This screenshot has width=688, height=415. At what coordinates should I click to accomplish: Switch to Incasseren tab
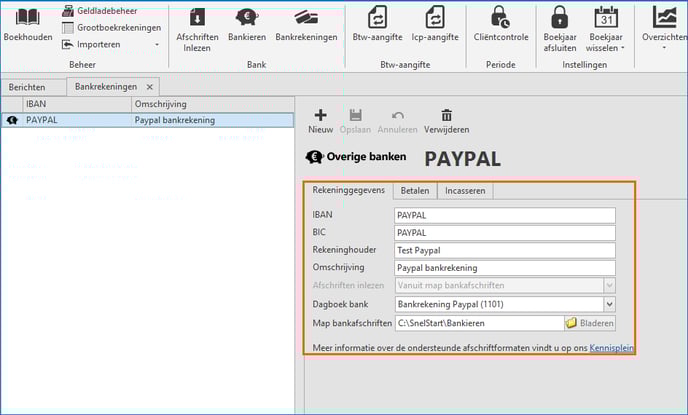[465, 191]
